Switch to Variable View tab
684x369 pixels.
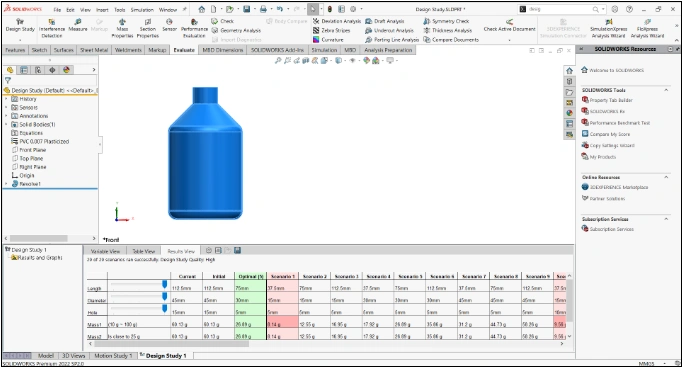(x=105, y=252)
